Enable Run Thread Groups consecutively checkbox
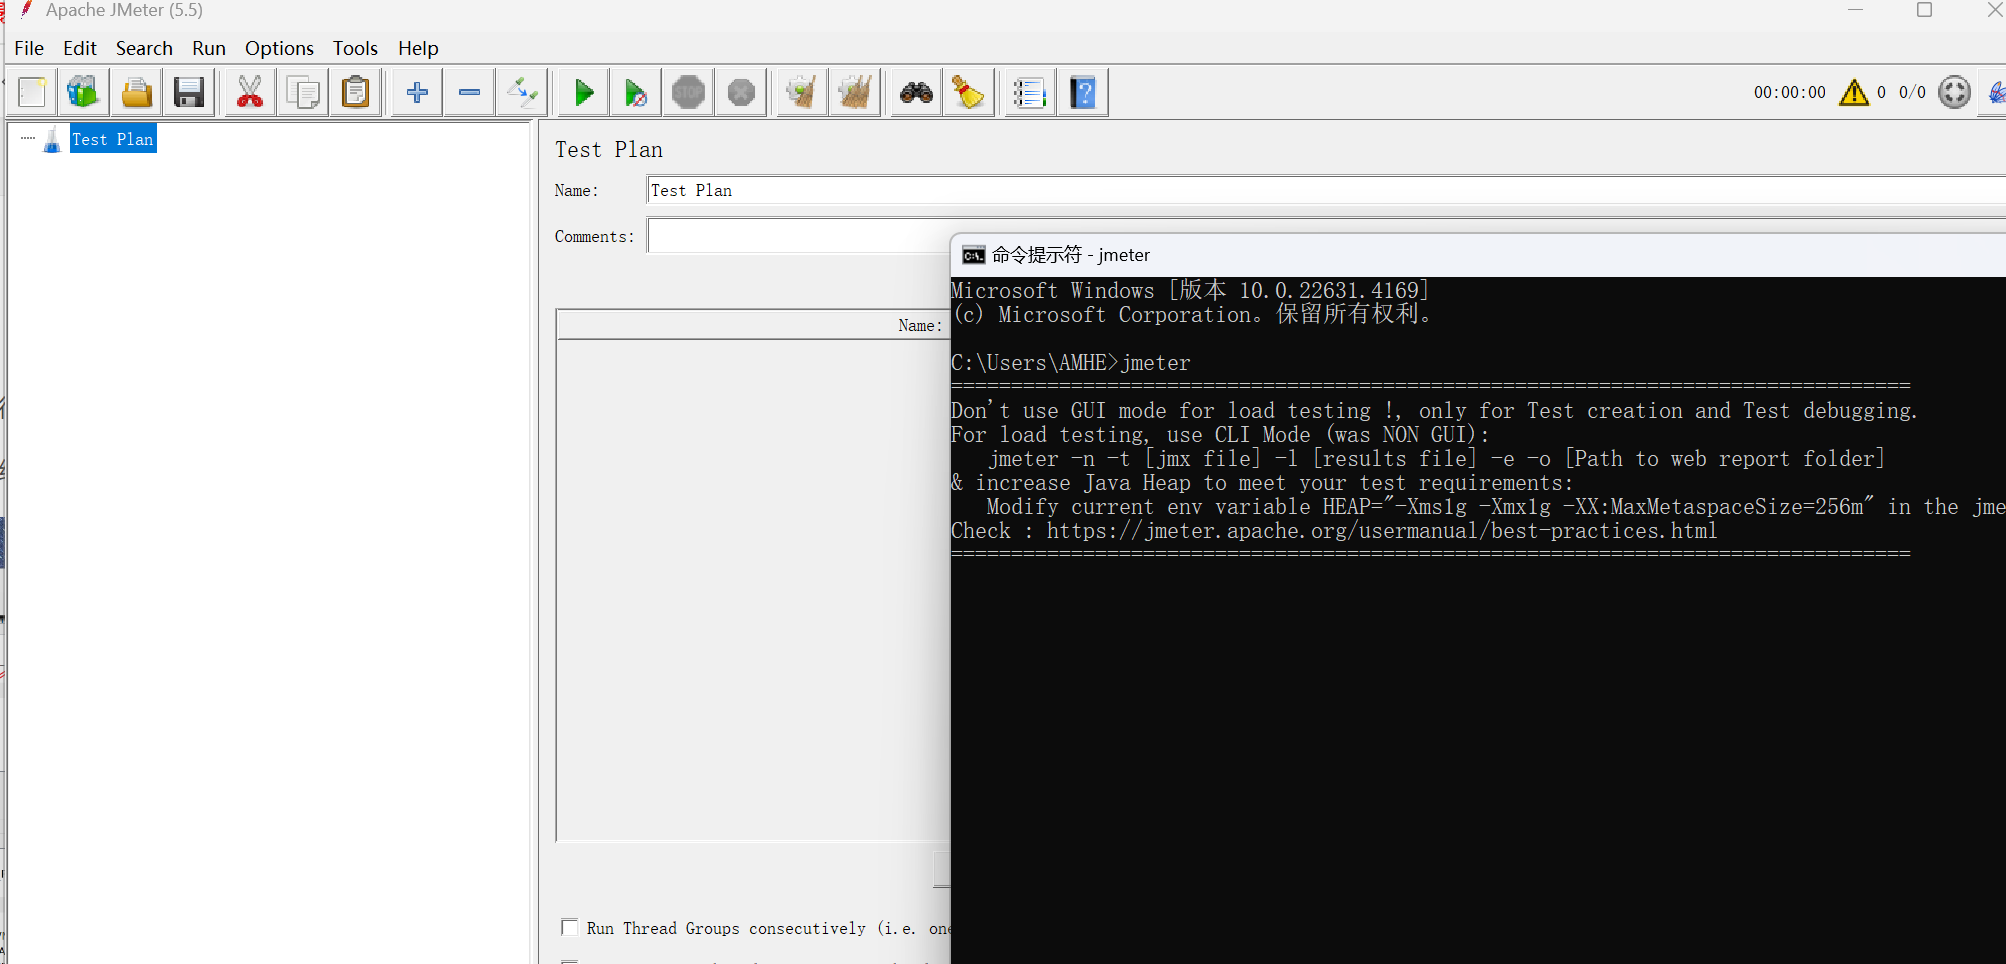The width and height of the screenshot is (2006, 964). (x=570, y=927)
